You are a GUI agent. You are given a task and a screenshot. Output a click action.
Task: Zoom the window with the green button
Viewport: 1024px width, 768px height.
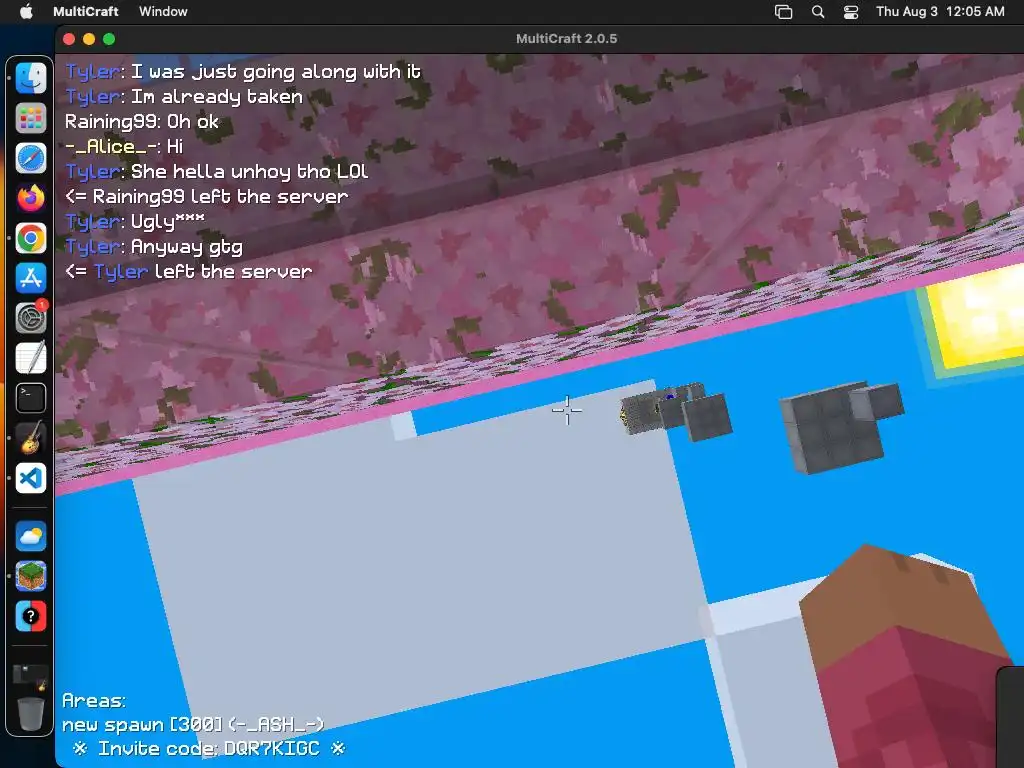pos(109,39)
